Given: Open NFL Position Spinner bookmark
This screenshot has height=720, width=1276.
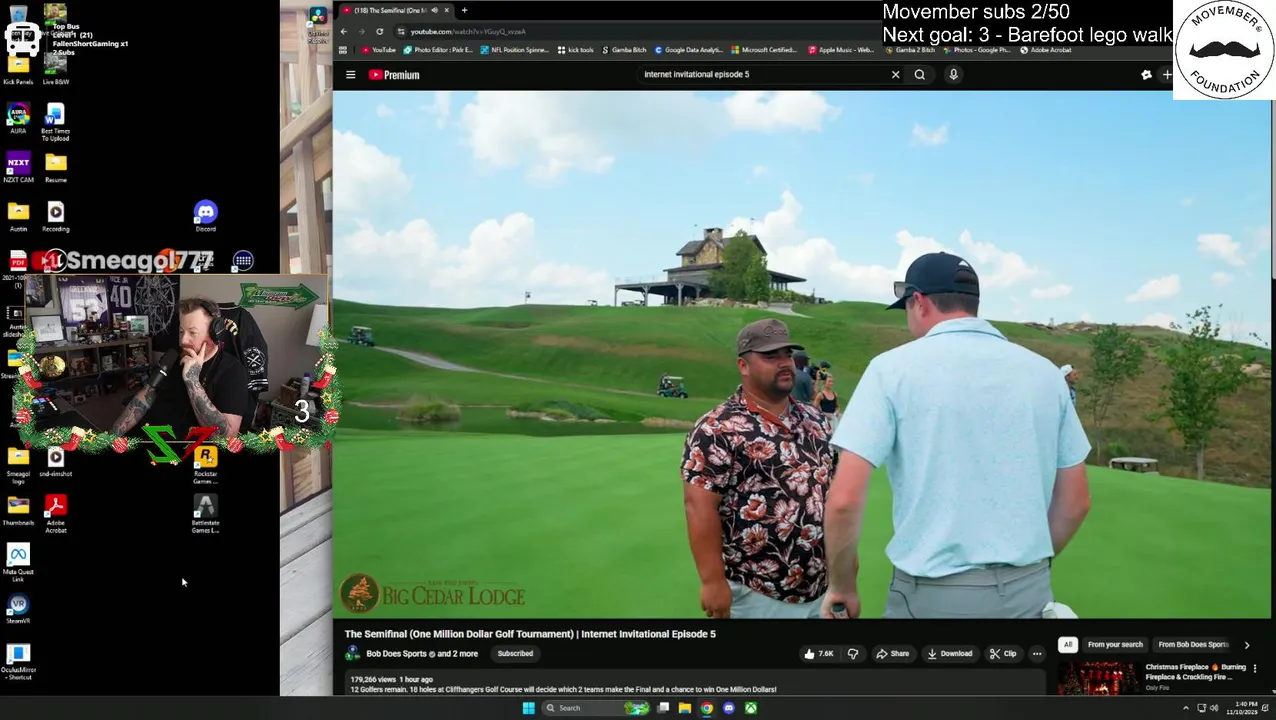Looking at the screenshot, I should [x=515, y=50].
